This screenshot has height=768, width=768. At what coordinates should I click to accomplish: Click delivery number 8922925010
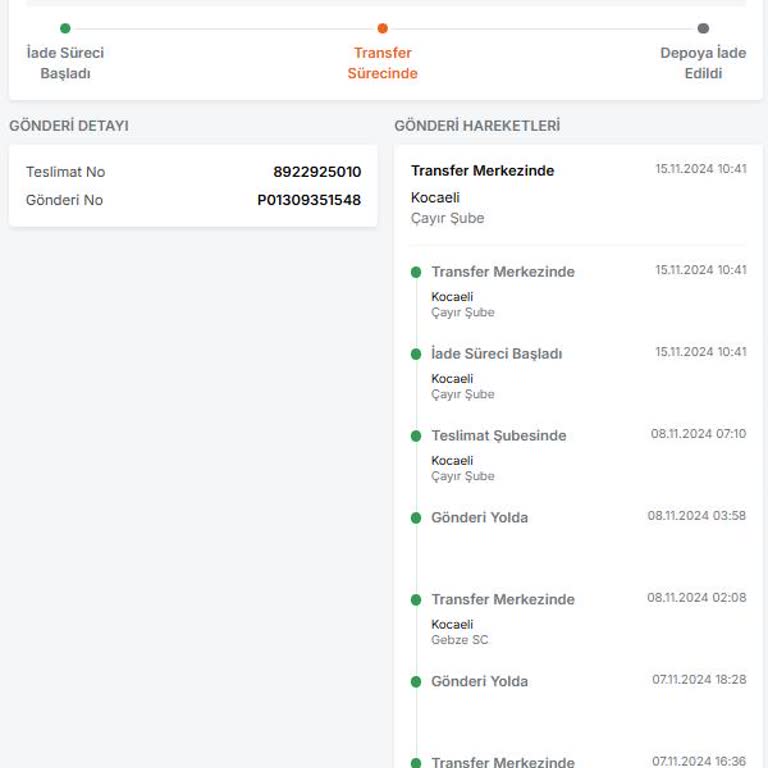pos(317,172)
